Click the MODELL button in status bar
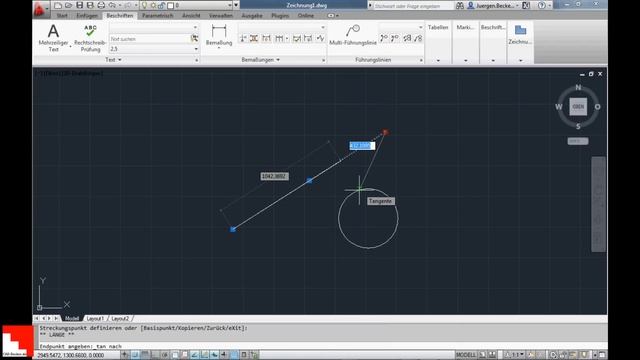The height and width of the screenshot is (360, 640). pyautogui.click(x=466, y=355)
